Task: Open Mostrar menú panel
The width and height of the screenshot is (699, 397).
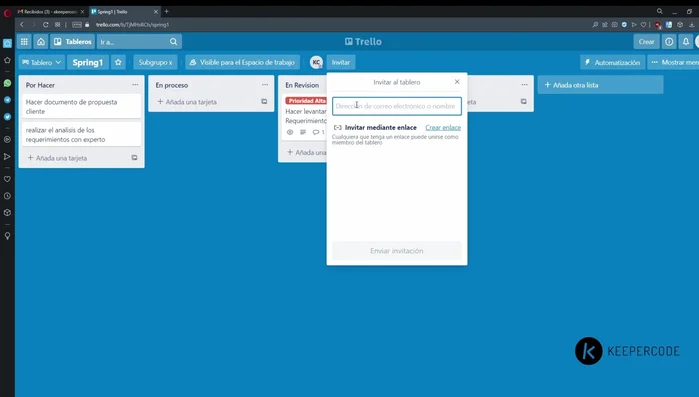Action: coord(673,62)
